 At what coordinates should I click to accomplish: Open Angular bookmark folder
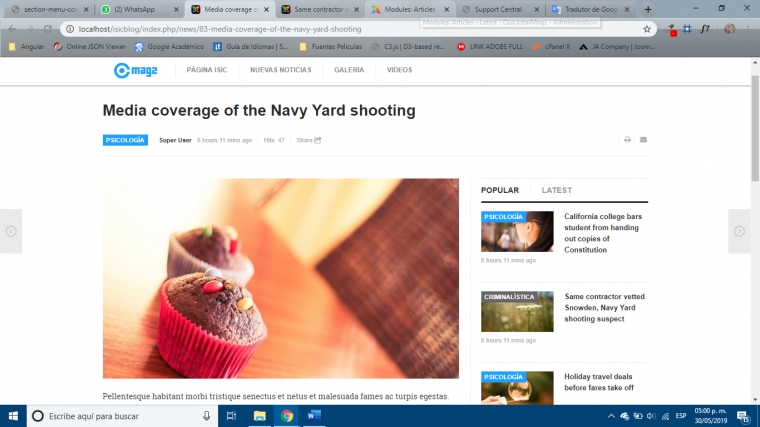pyautogui.click(x=27, y=47)
